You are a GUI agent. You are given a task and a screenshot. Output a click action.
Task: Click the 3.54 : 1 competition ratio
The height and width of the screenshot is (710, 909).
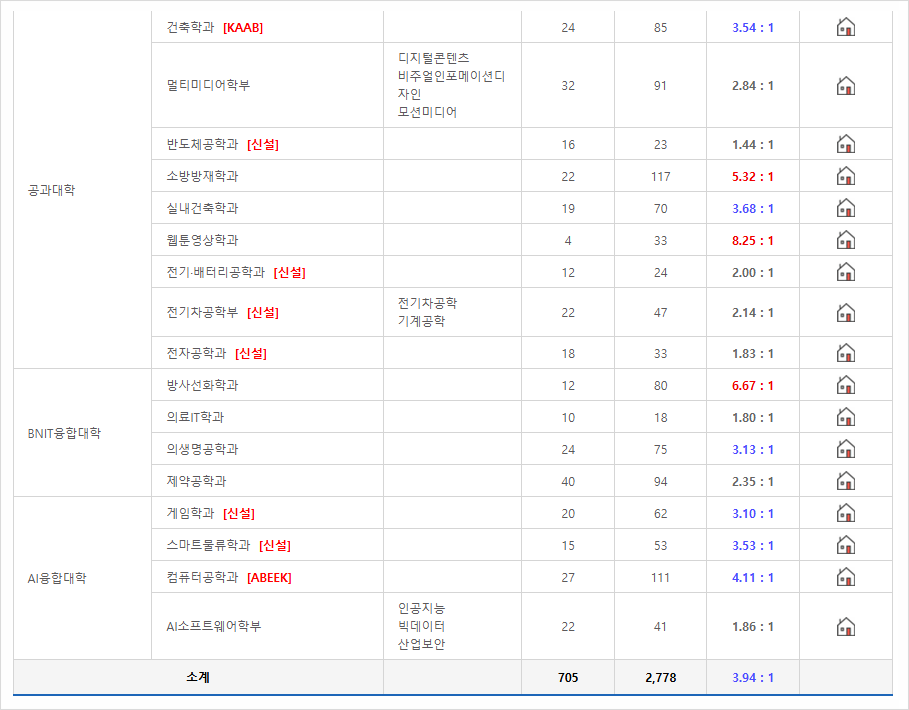[x=752, y=28]
